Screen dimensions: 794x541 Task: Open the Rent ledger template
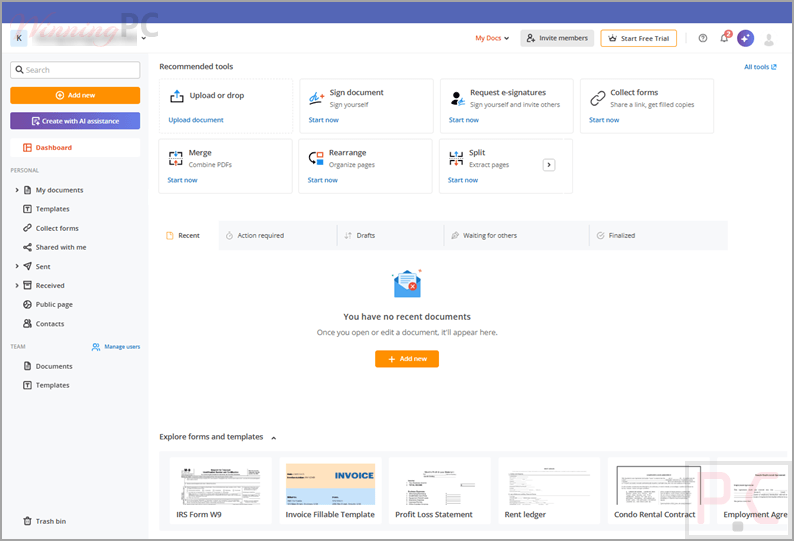(x=549, y=490)
